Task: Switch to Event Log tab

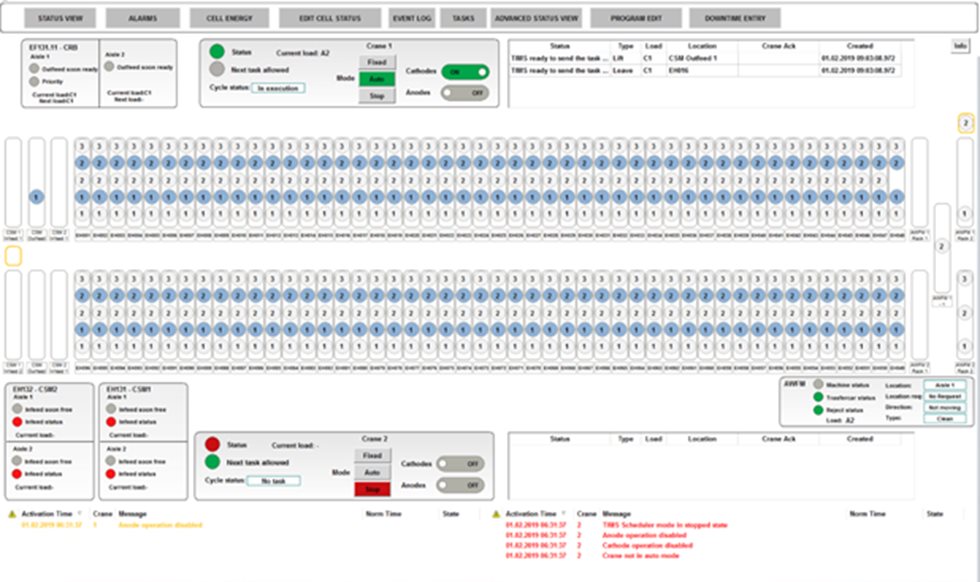Action: click(x=411, y=18)
